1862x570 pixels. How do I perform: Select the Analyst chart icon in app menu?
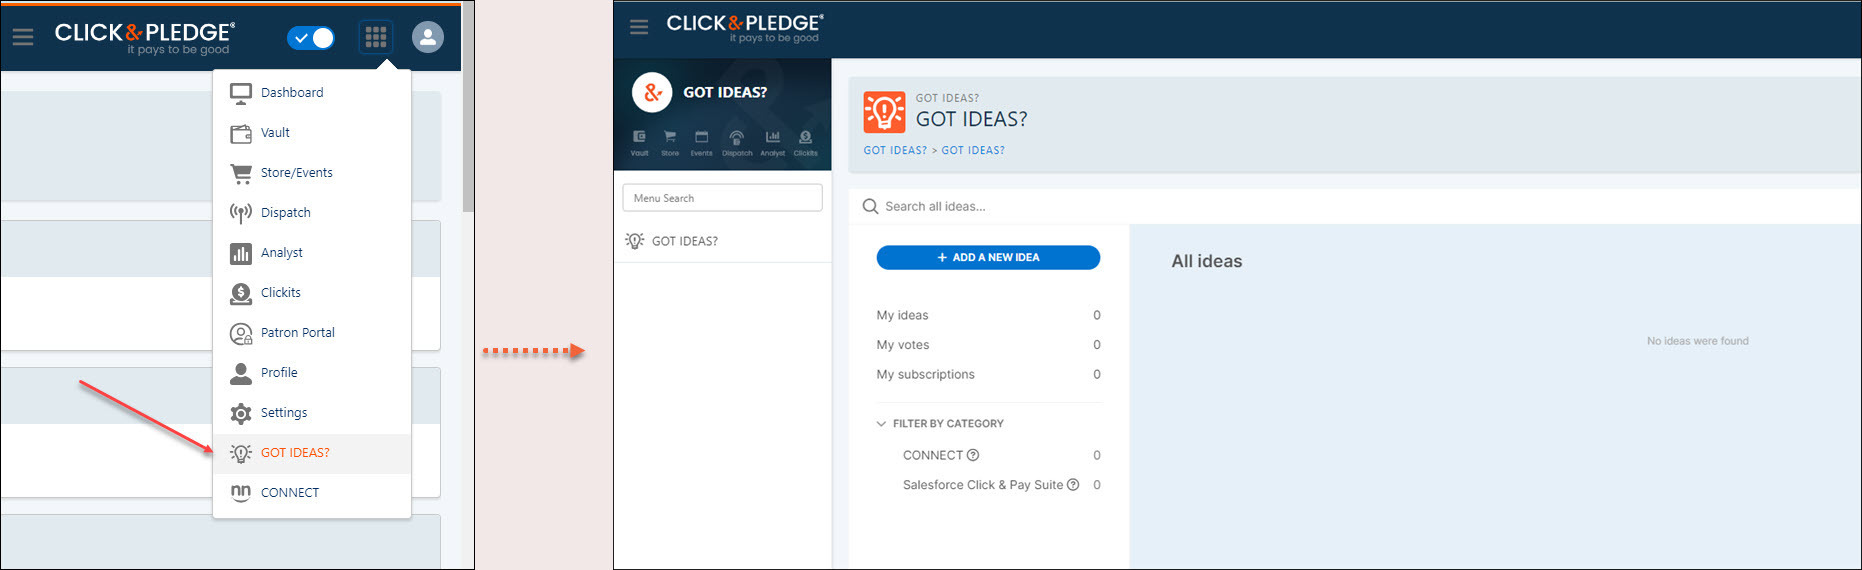pos(241,253)
